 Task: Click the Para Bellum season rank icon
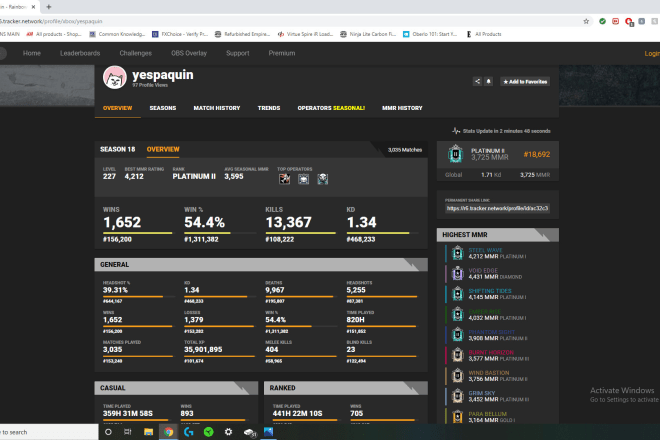(x=458, y=416)
